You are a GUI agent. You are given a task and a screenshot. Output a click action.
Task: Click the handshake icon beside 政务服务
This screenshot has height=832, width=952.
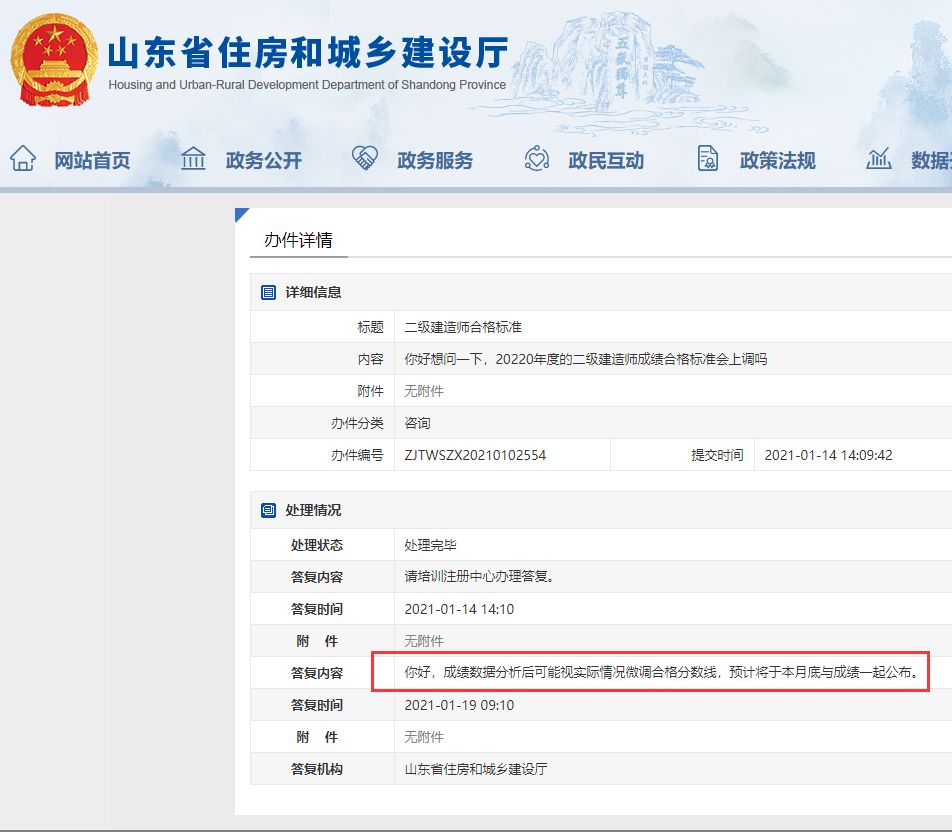click(x=364, y=157)
